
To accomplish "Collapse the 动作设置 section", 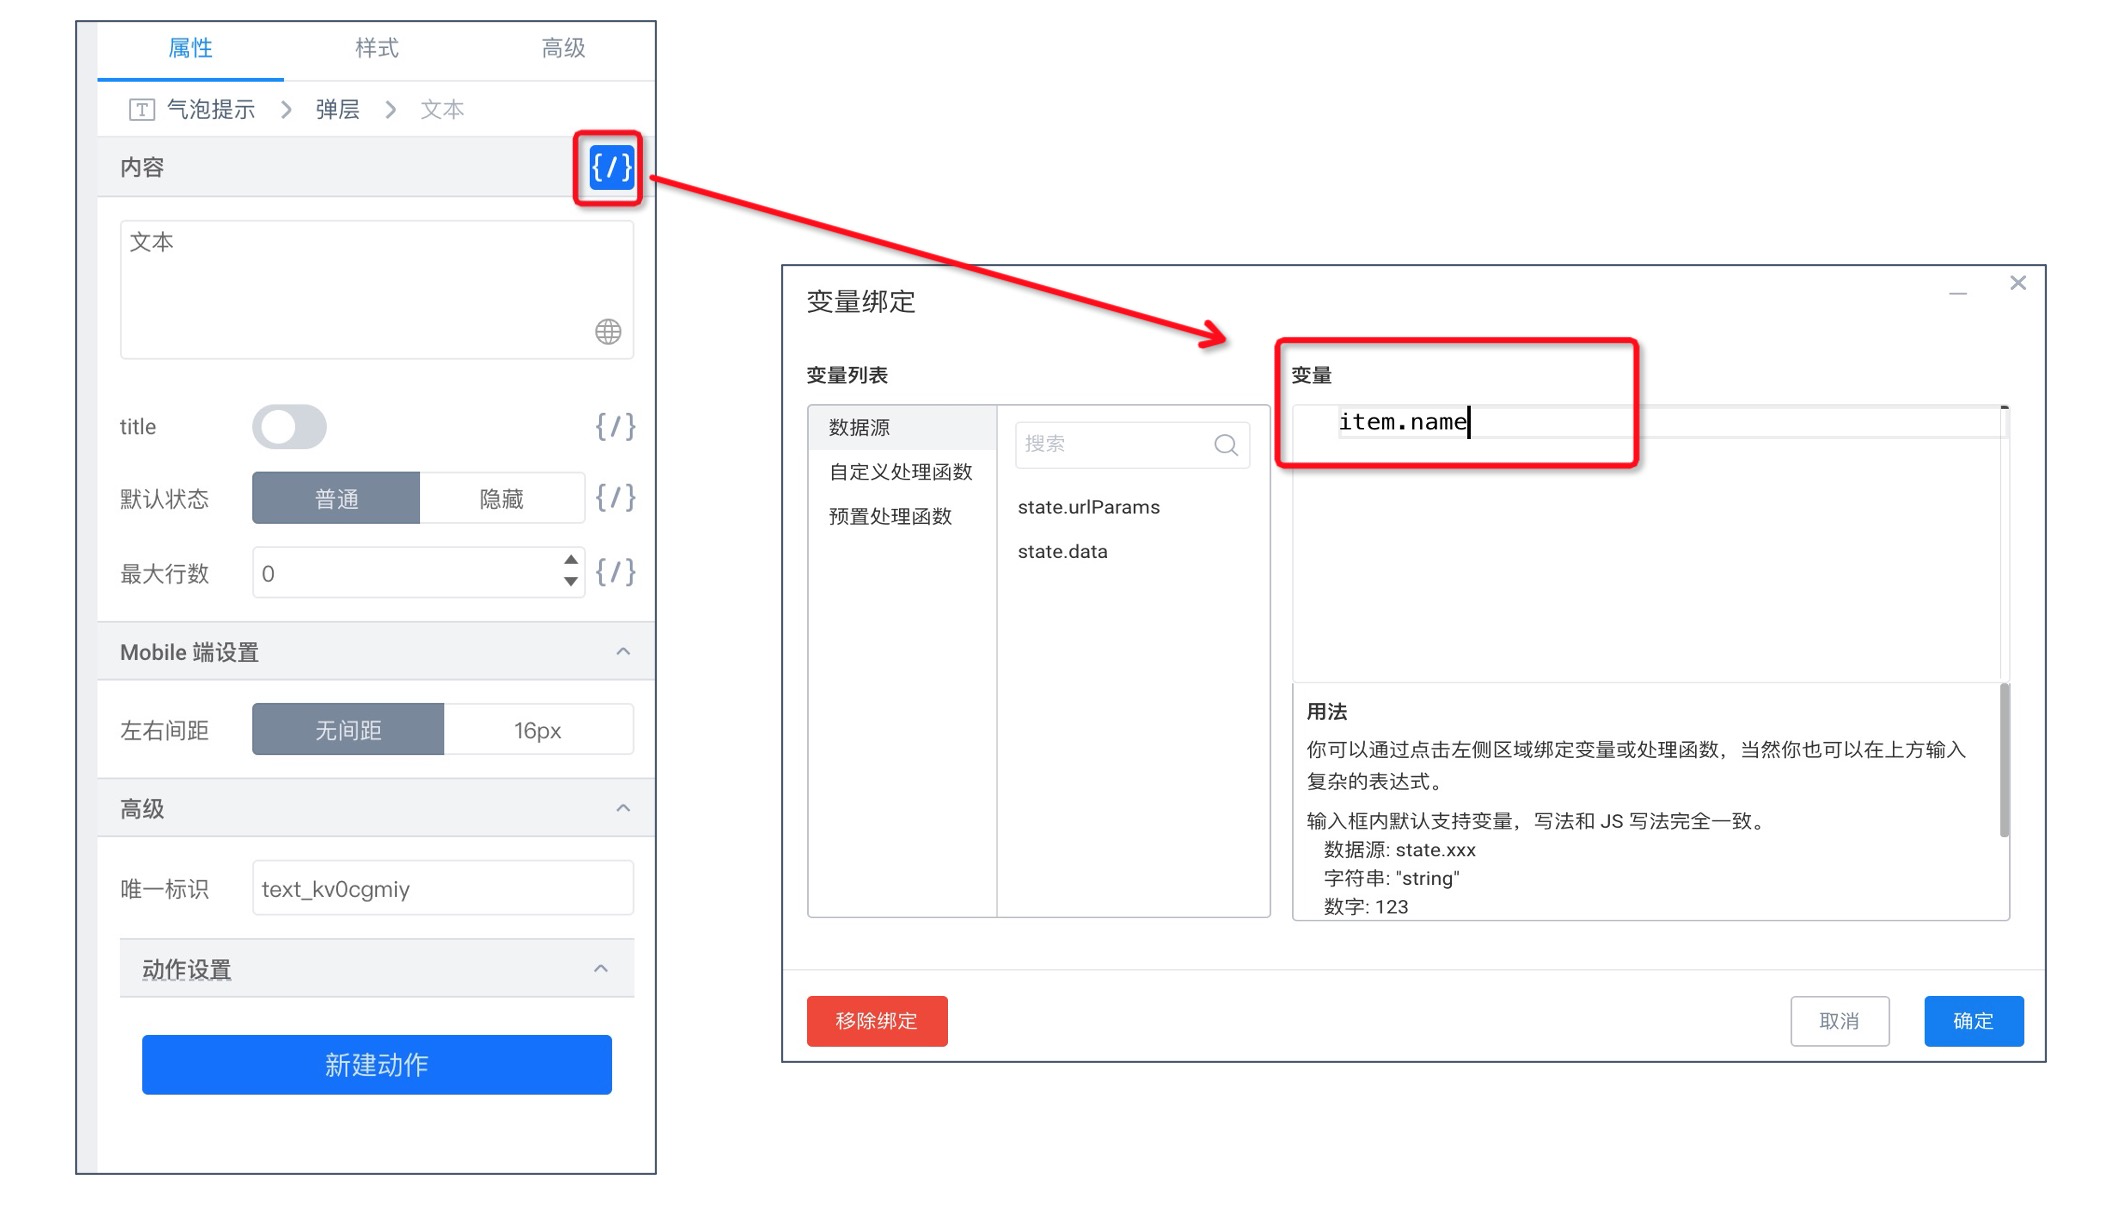I will (x=601, y=969).
